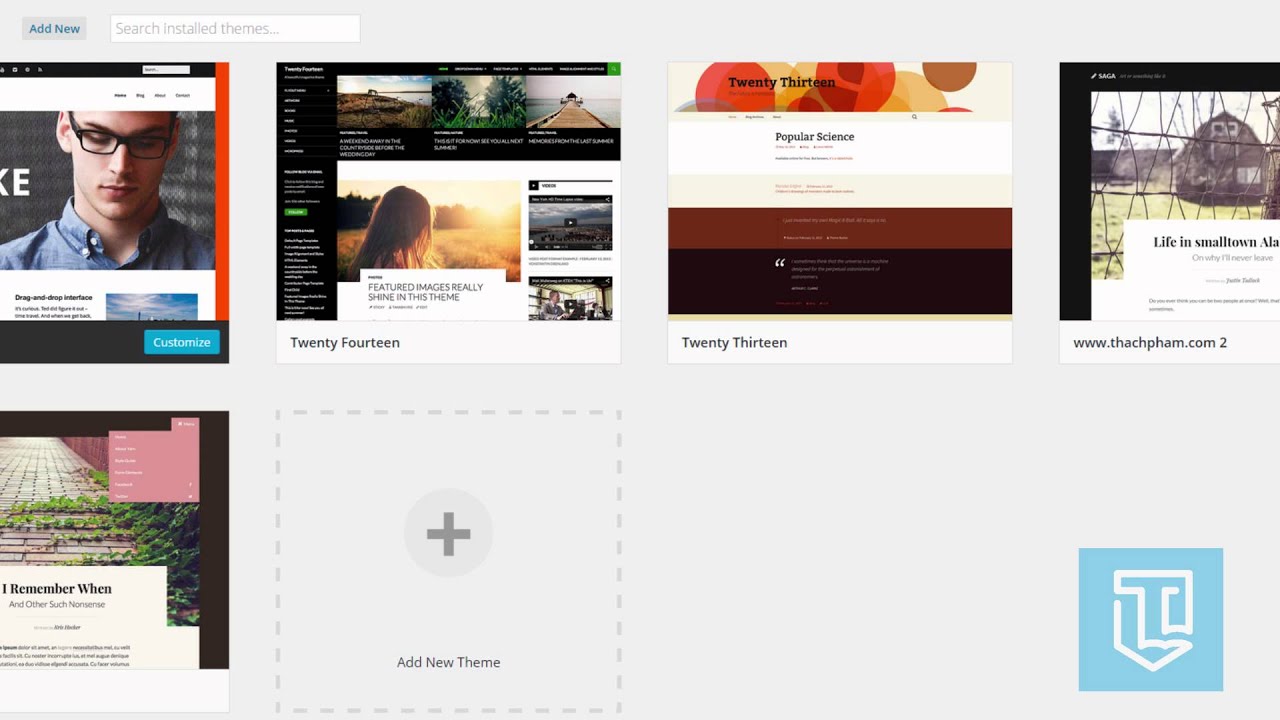
Task: Customize the active theme
Action: coord(182,342)
